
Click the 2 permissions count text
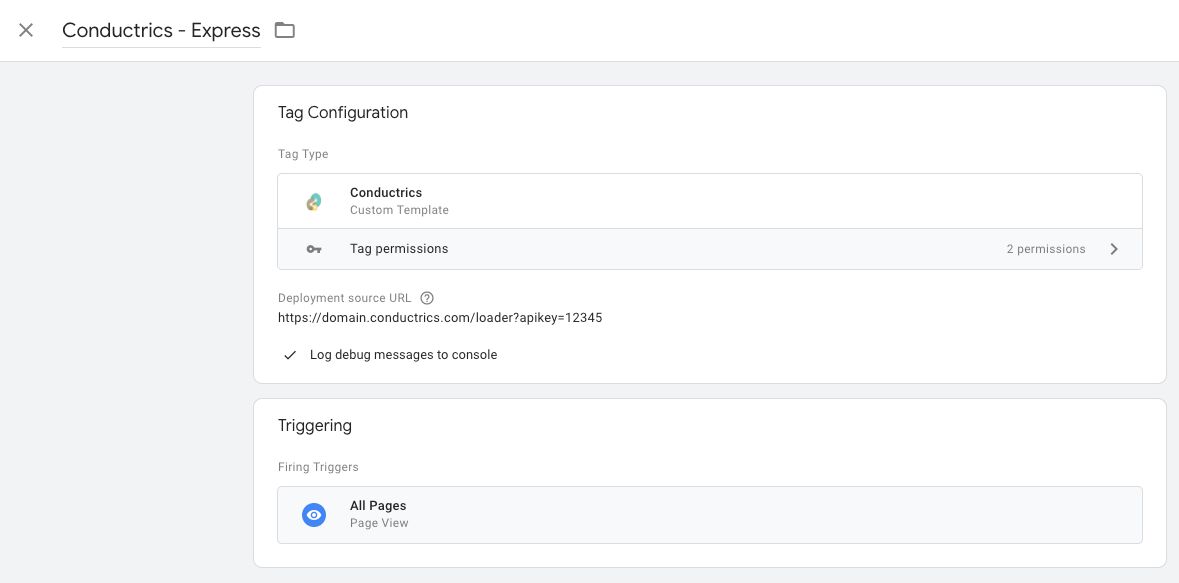[x=1046, y=249]
